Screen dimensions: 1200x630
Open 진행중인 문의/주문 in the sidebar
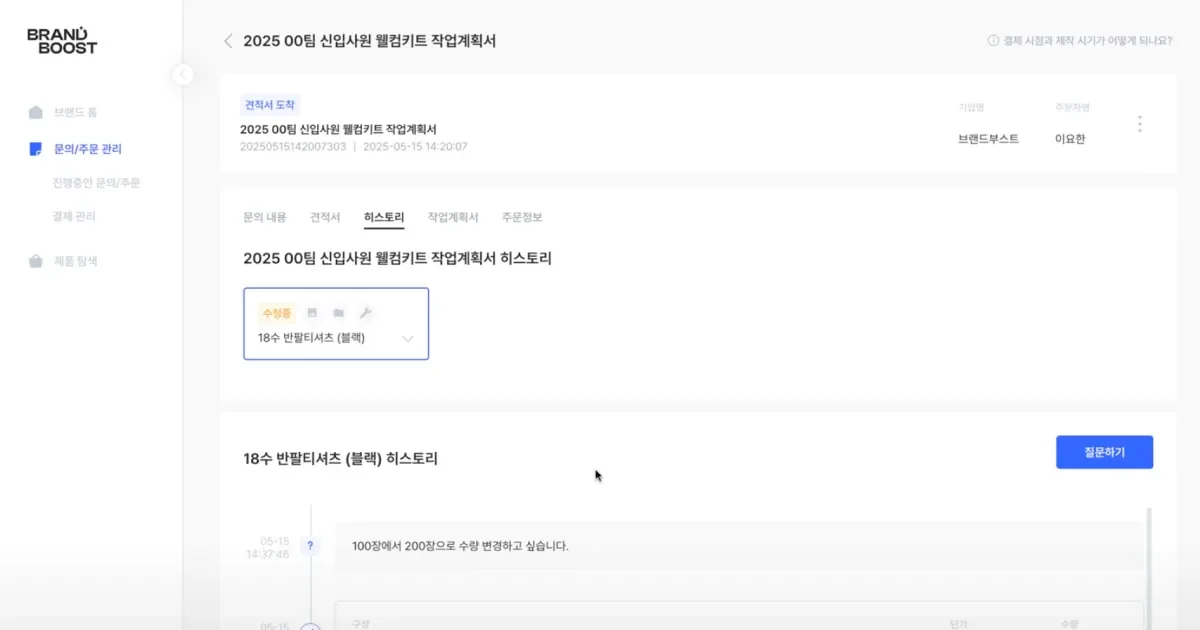[97, 182]
